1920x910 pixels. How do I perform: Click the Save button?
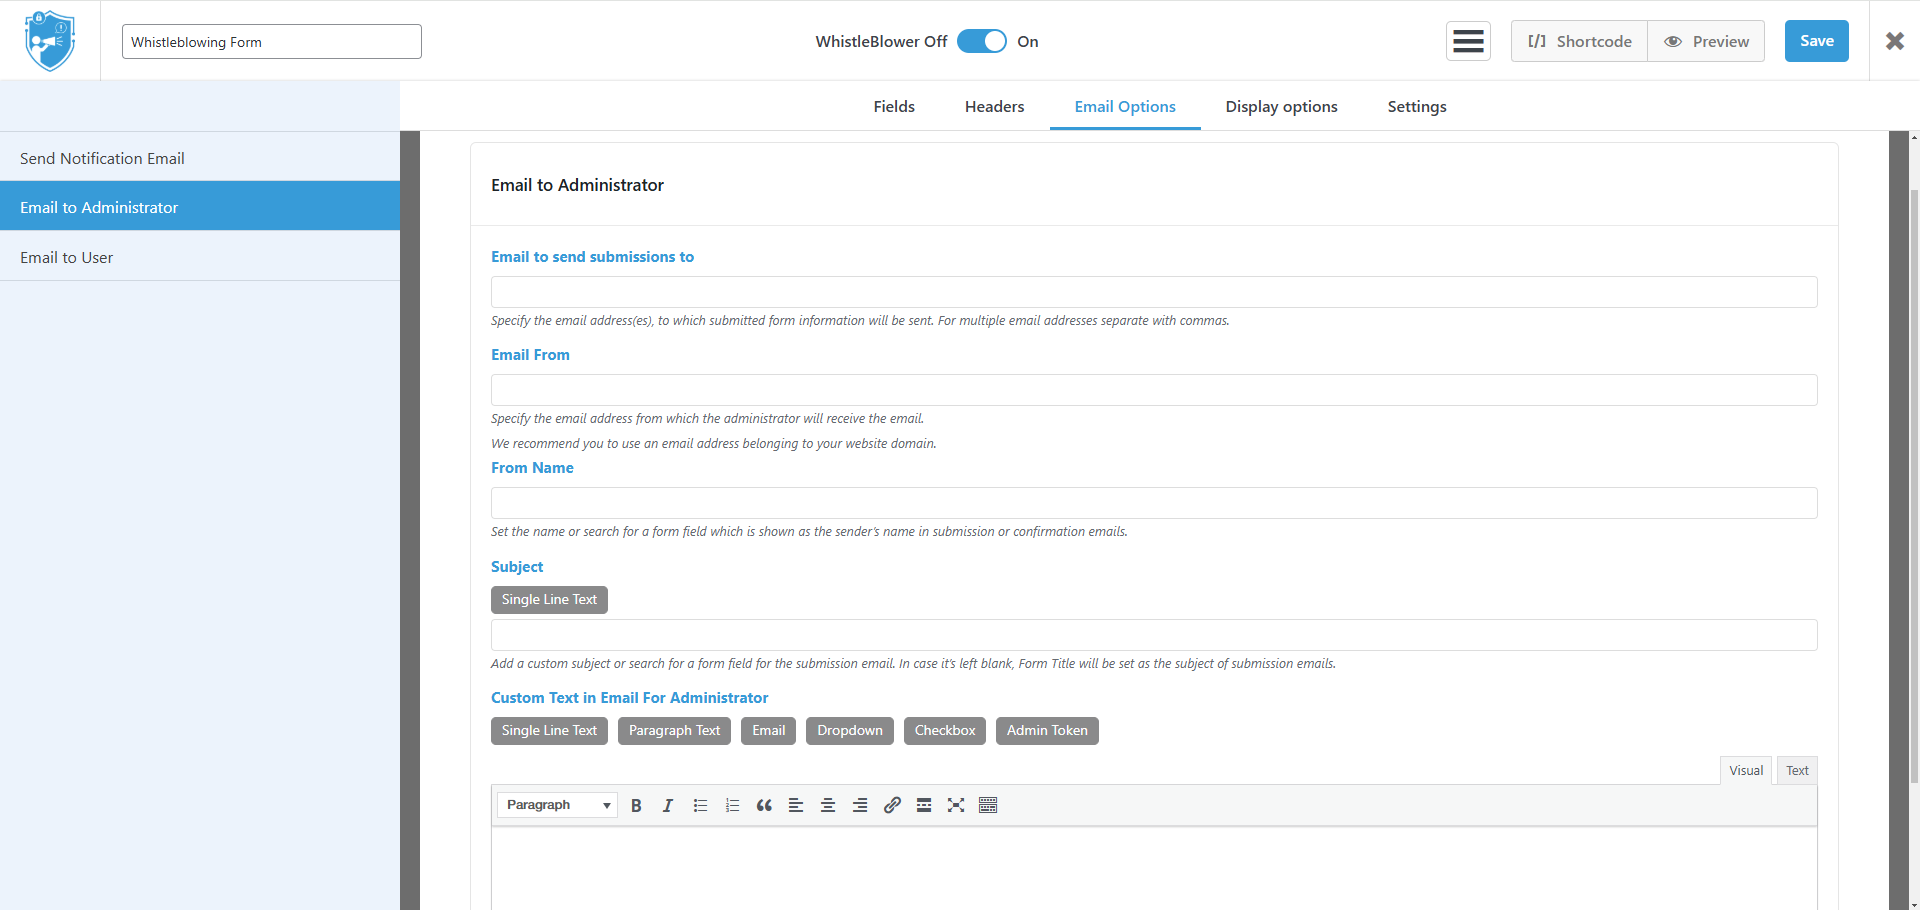click(1816, 41)
